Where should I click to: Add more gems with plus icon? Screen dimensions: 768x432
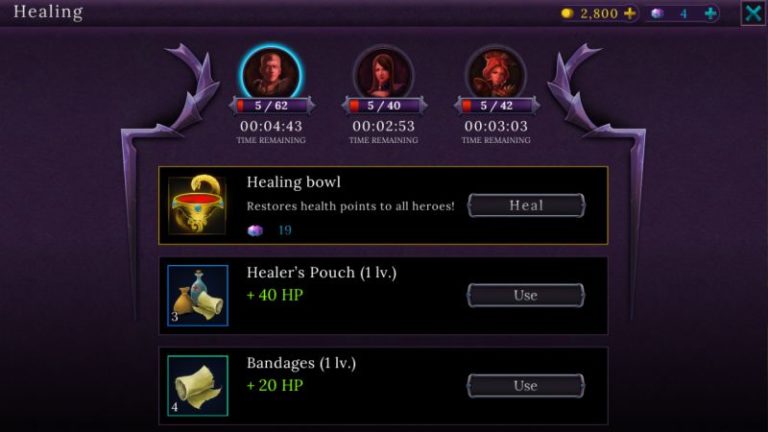click(710, 13)
